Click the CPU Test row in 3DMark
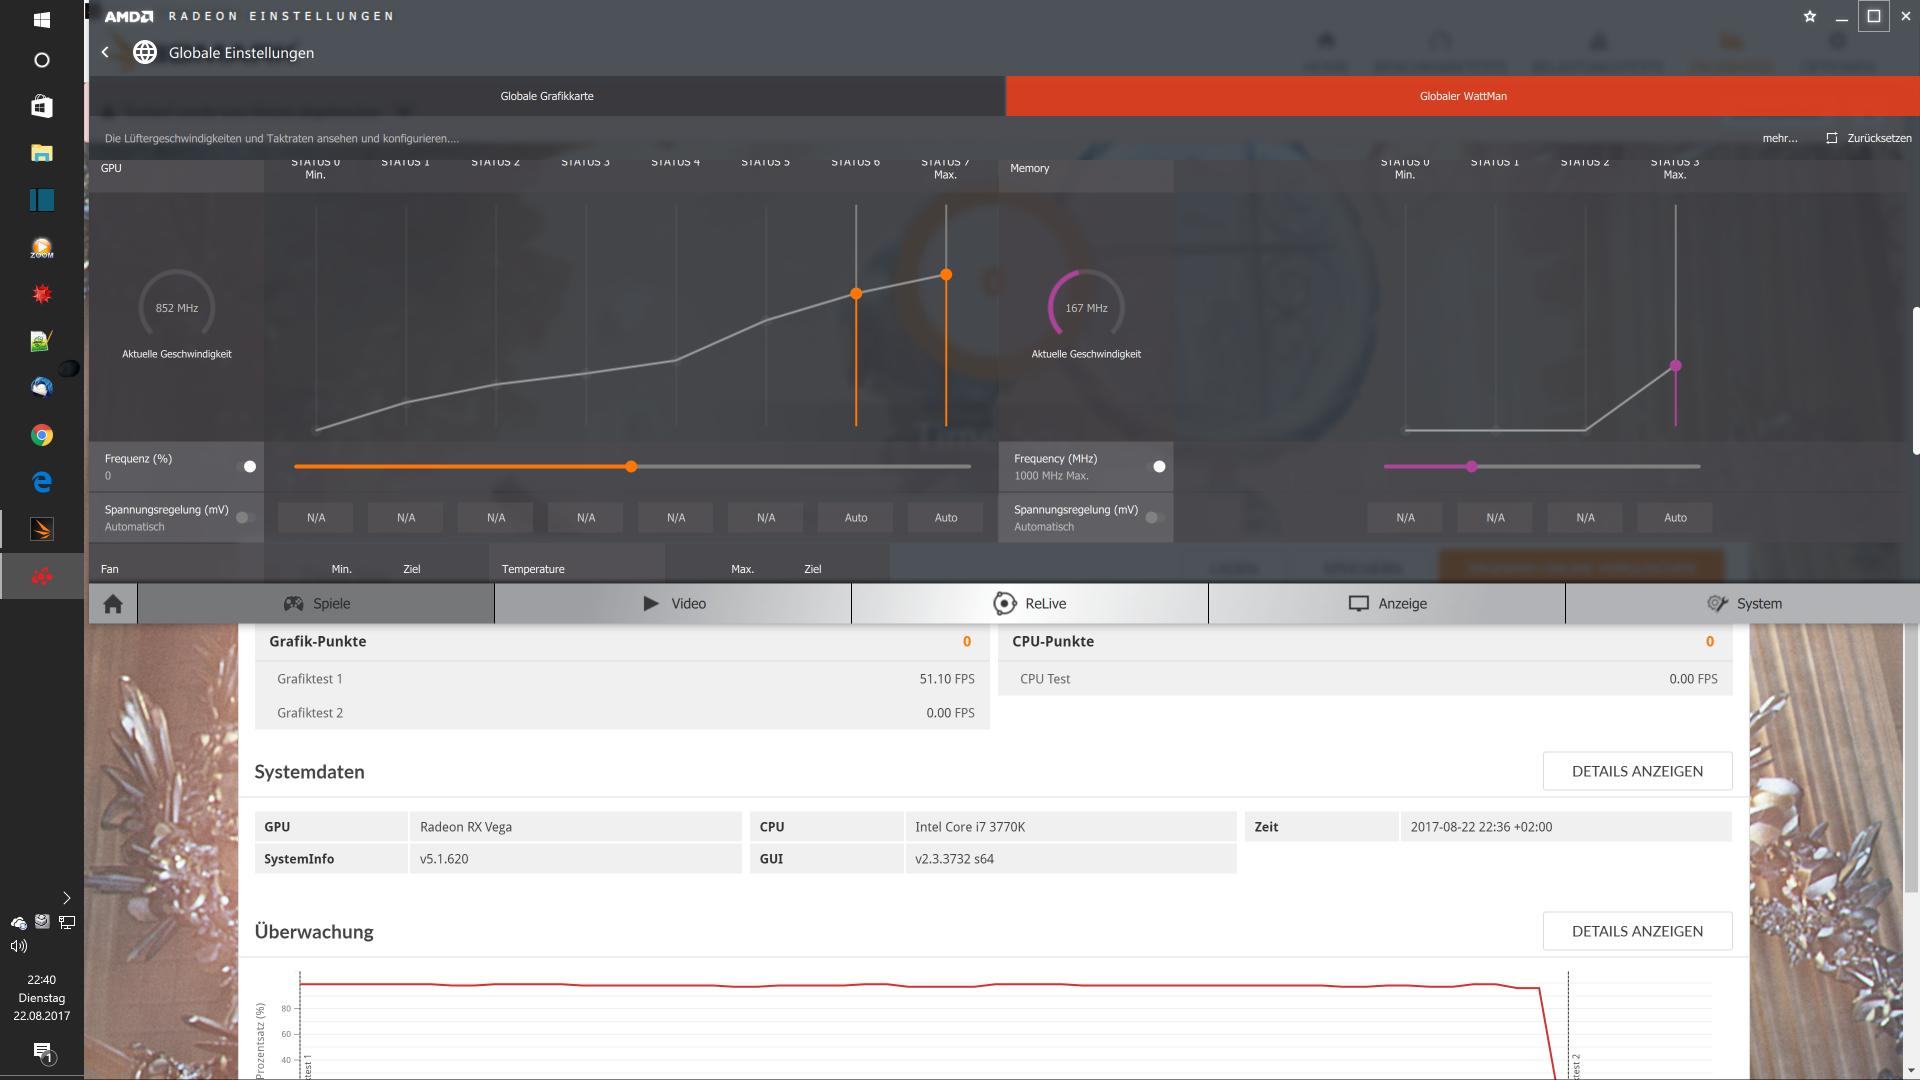Image resolution: width=1920 pixels, height=1080 pixels. pyautogui.click(x=1365, y=679)
